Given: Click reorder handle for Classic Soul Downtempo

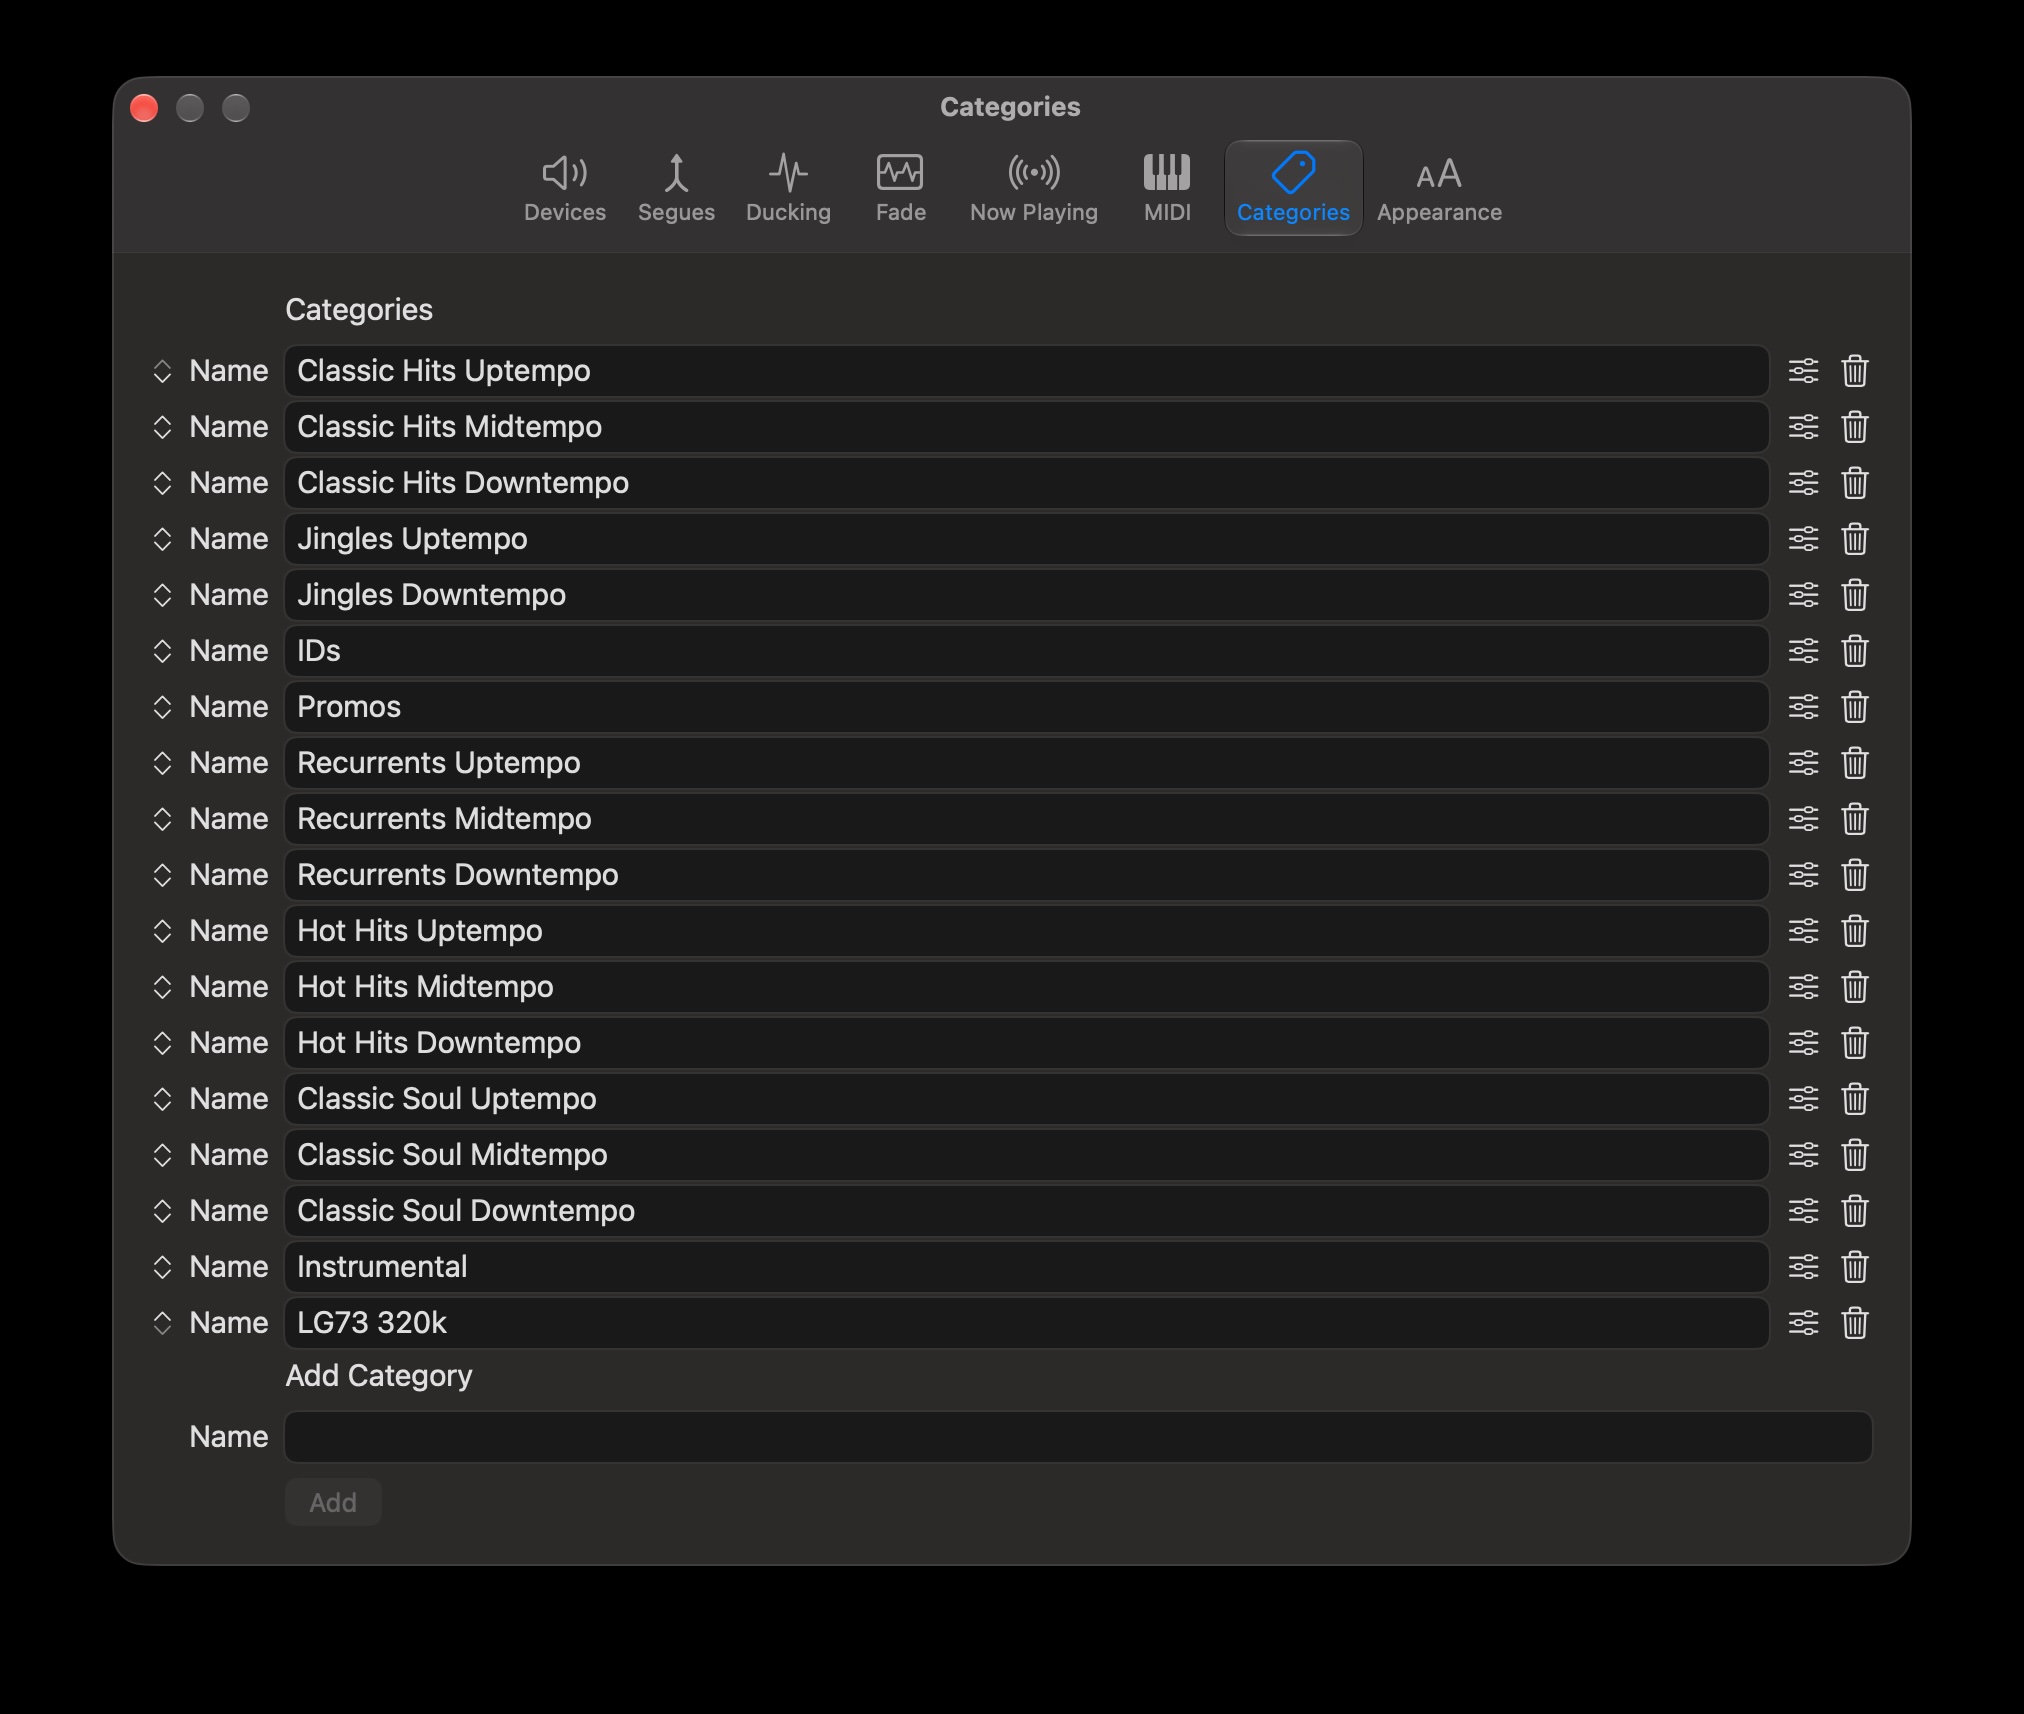Looking at the screenshot, I should pyautogui.click(x=162, y=1211).
